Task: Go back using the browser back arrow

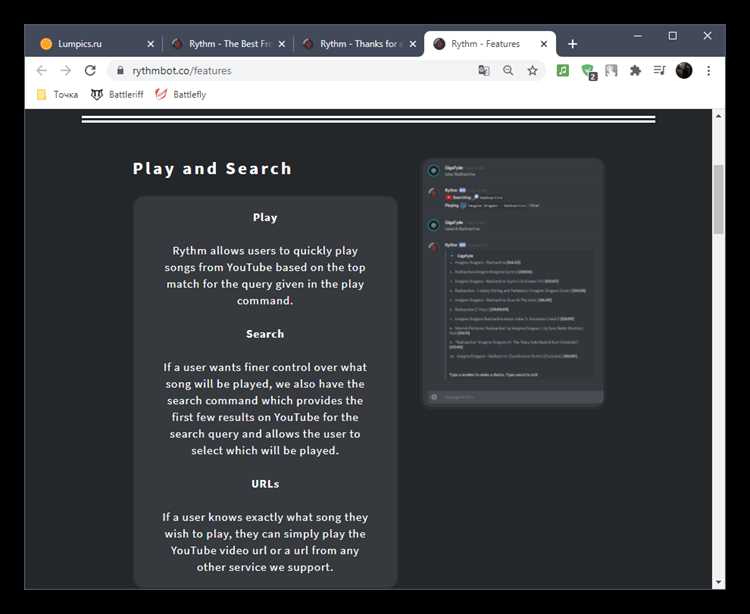Action: (42, 70)
